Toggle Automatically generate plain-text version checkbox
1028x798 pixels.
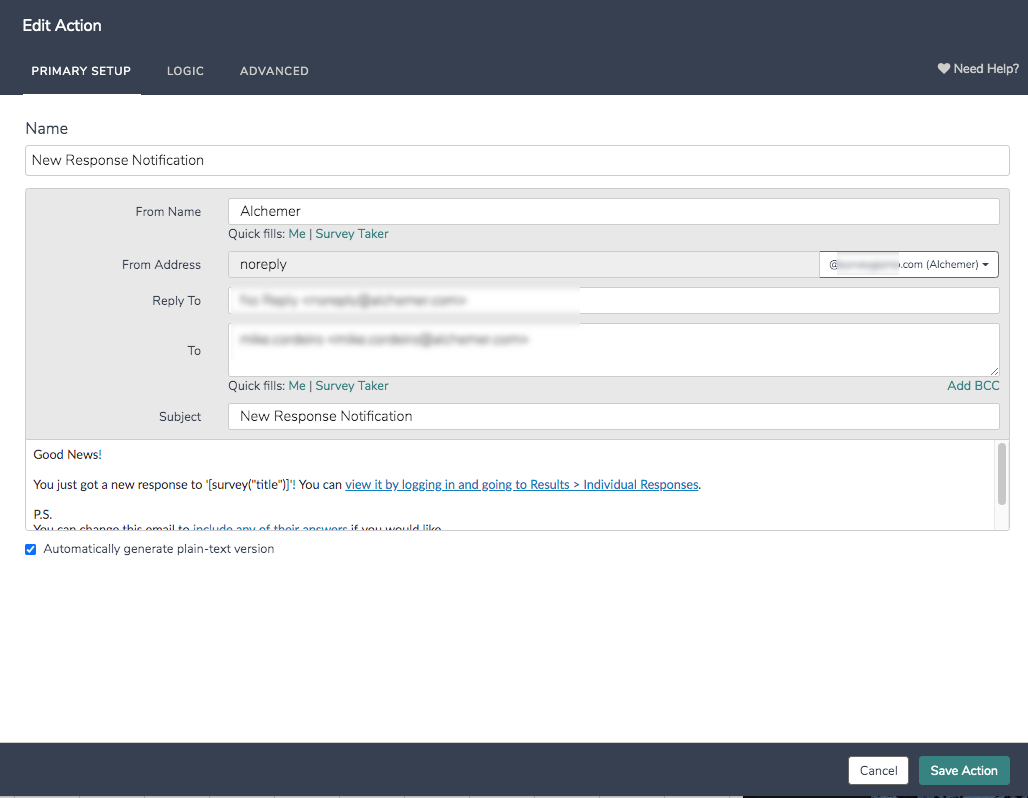(x=31, y=549)
